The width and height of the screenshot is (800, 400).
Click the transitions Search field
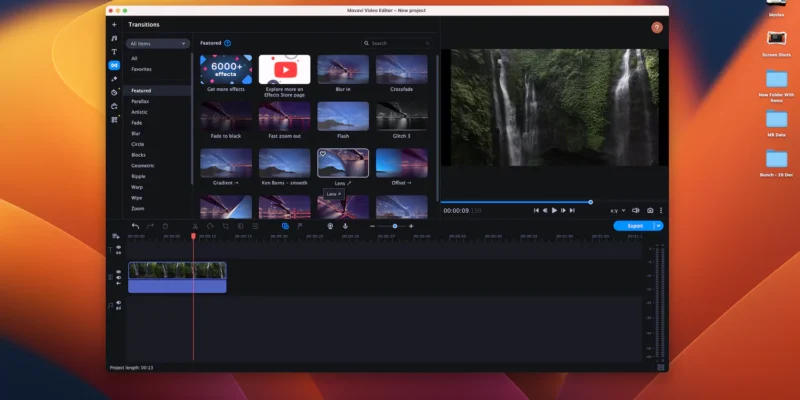pyautogui.click(x=397, y=43)
